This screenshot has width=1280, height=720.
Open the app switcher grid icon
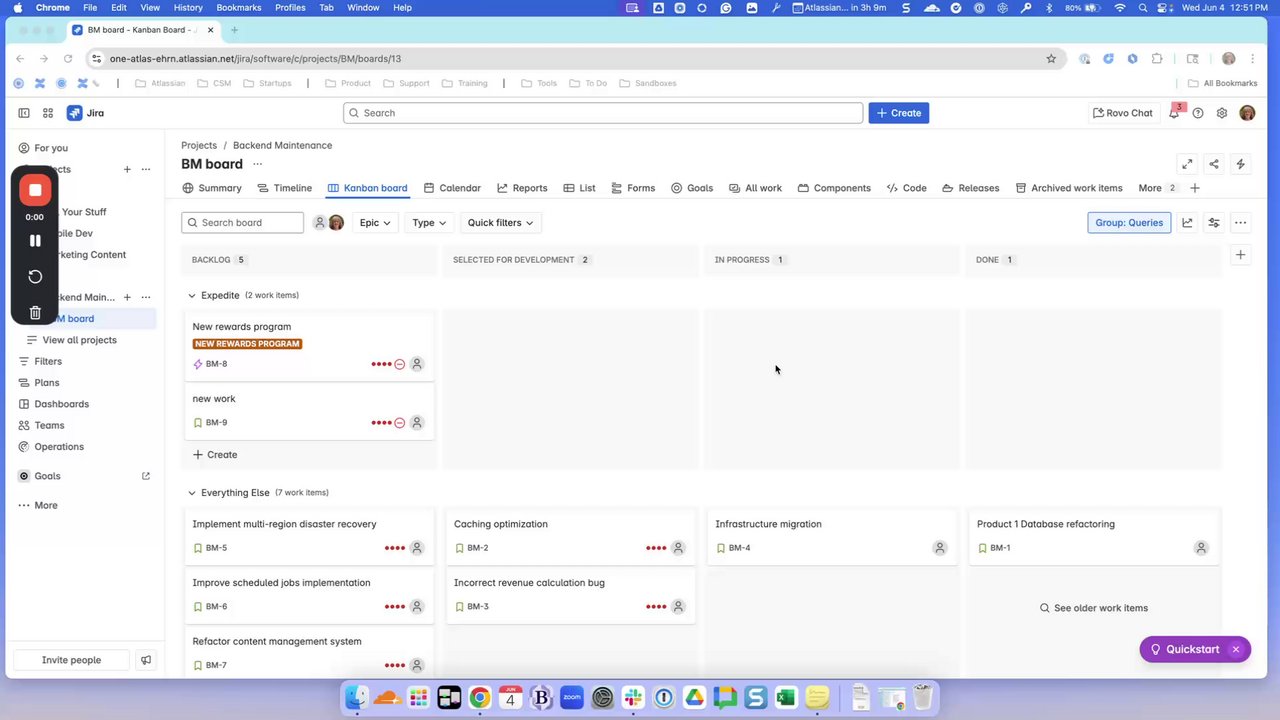48,113
